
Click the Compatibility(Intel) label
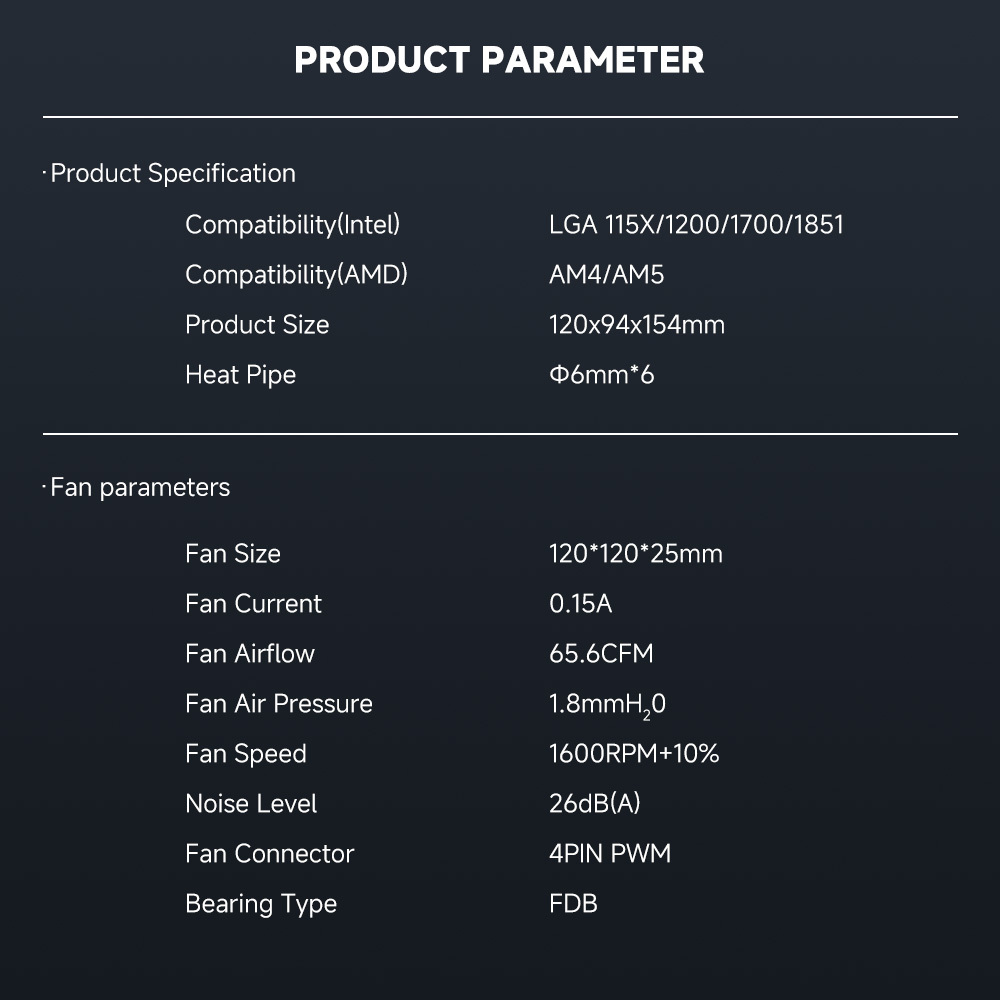(292, 224)
